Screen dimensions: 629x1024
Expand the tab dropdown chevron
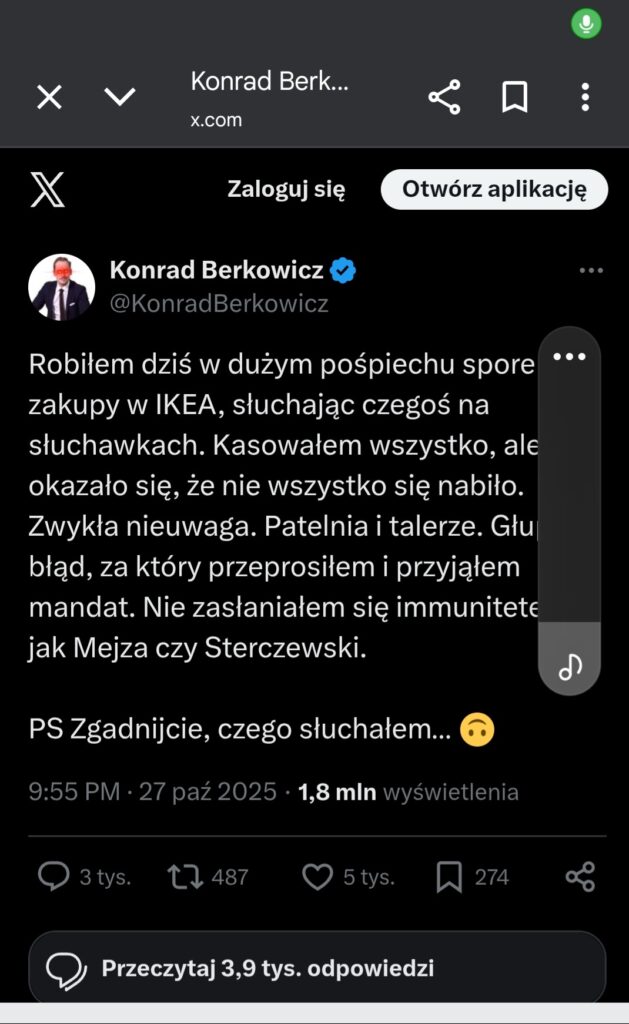(120, 97)
